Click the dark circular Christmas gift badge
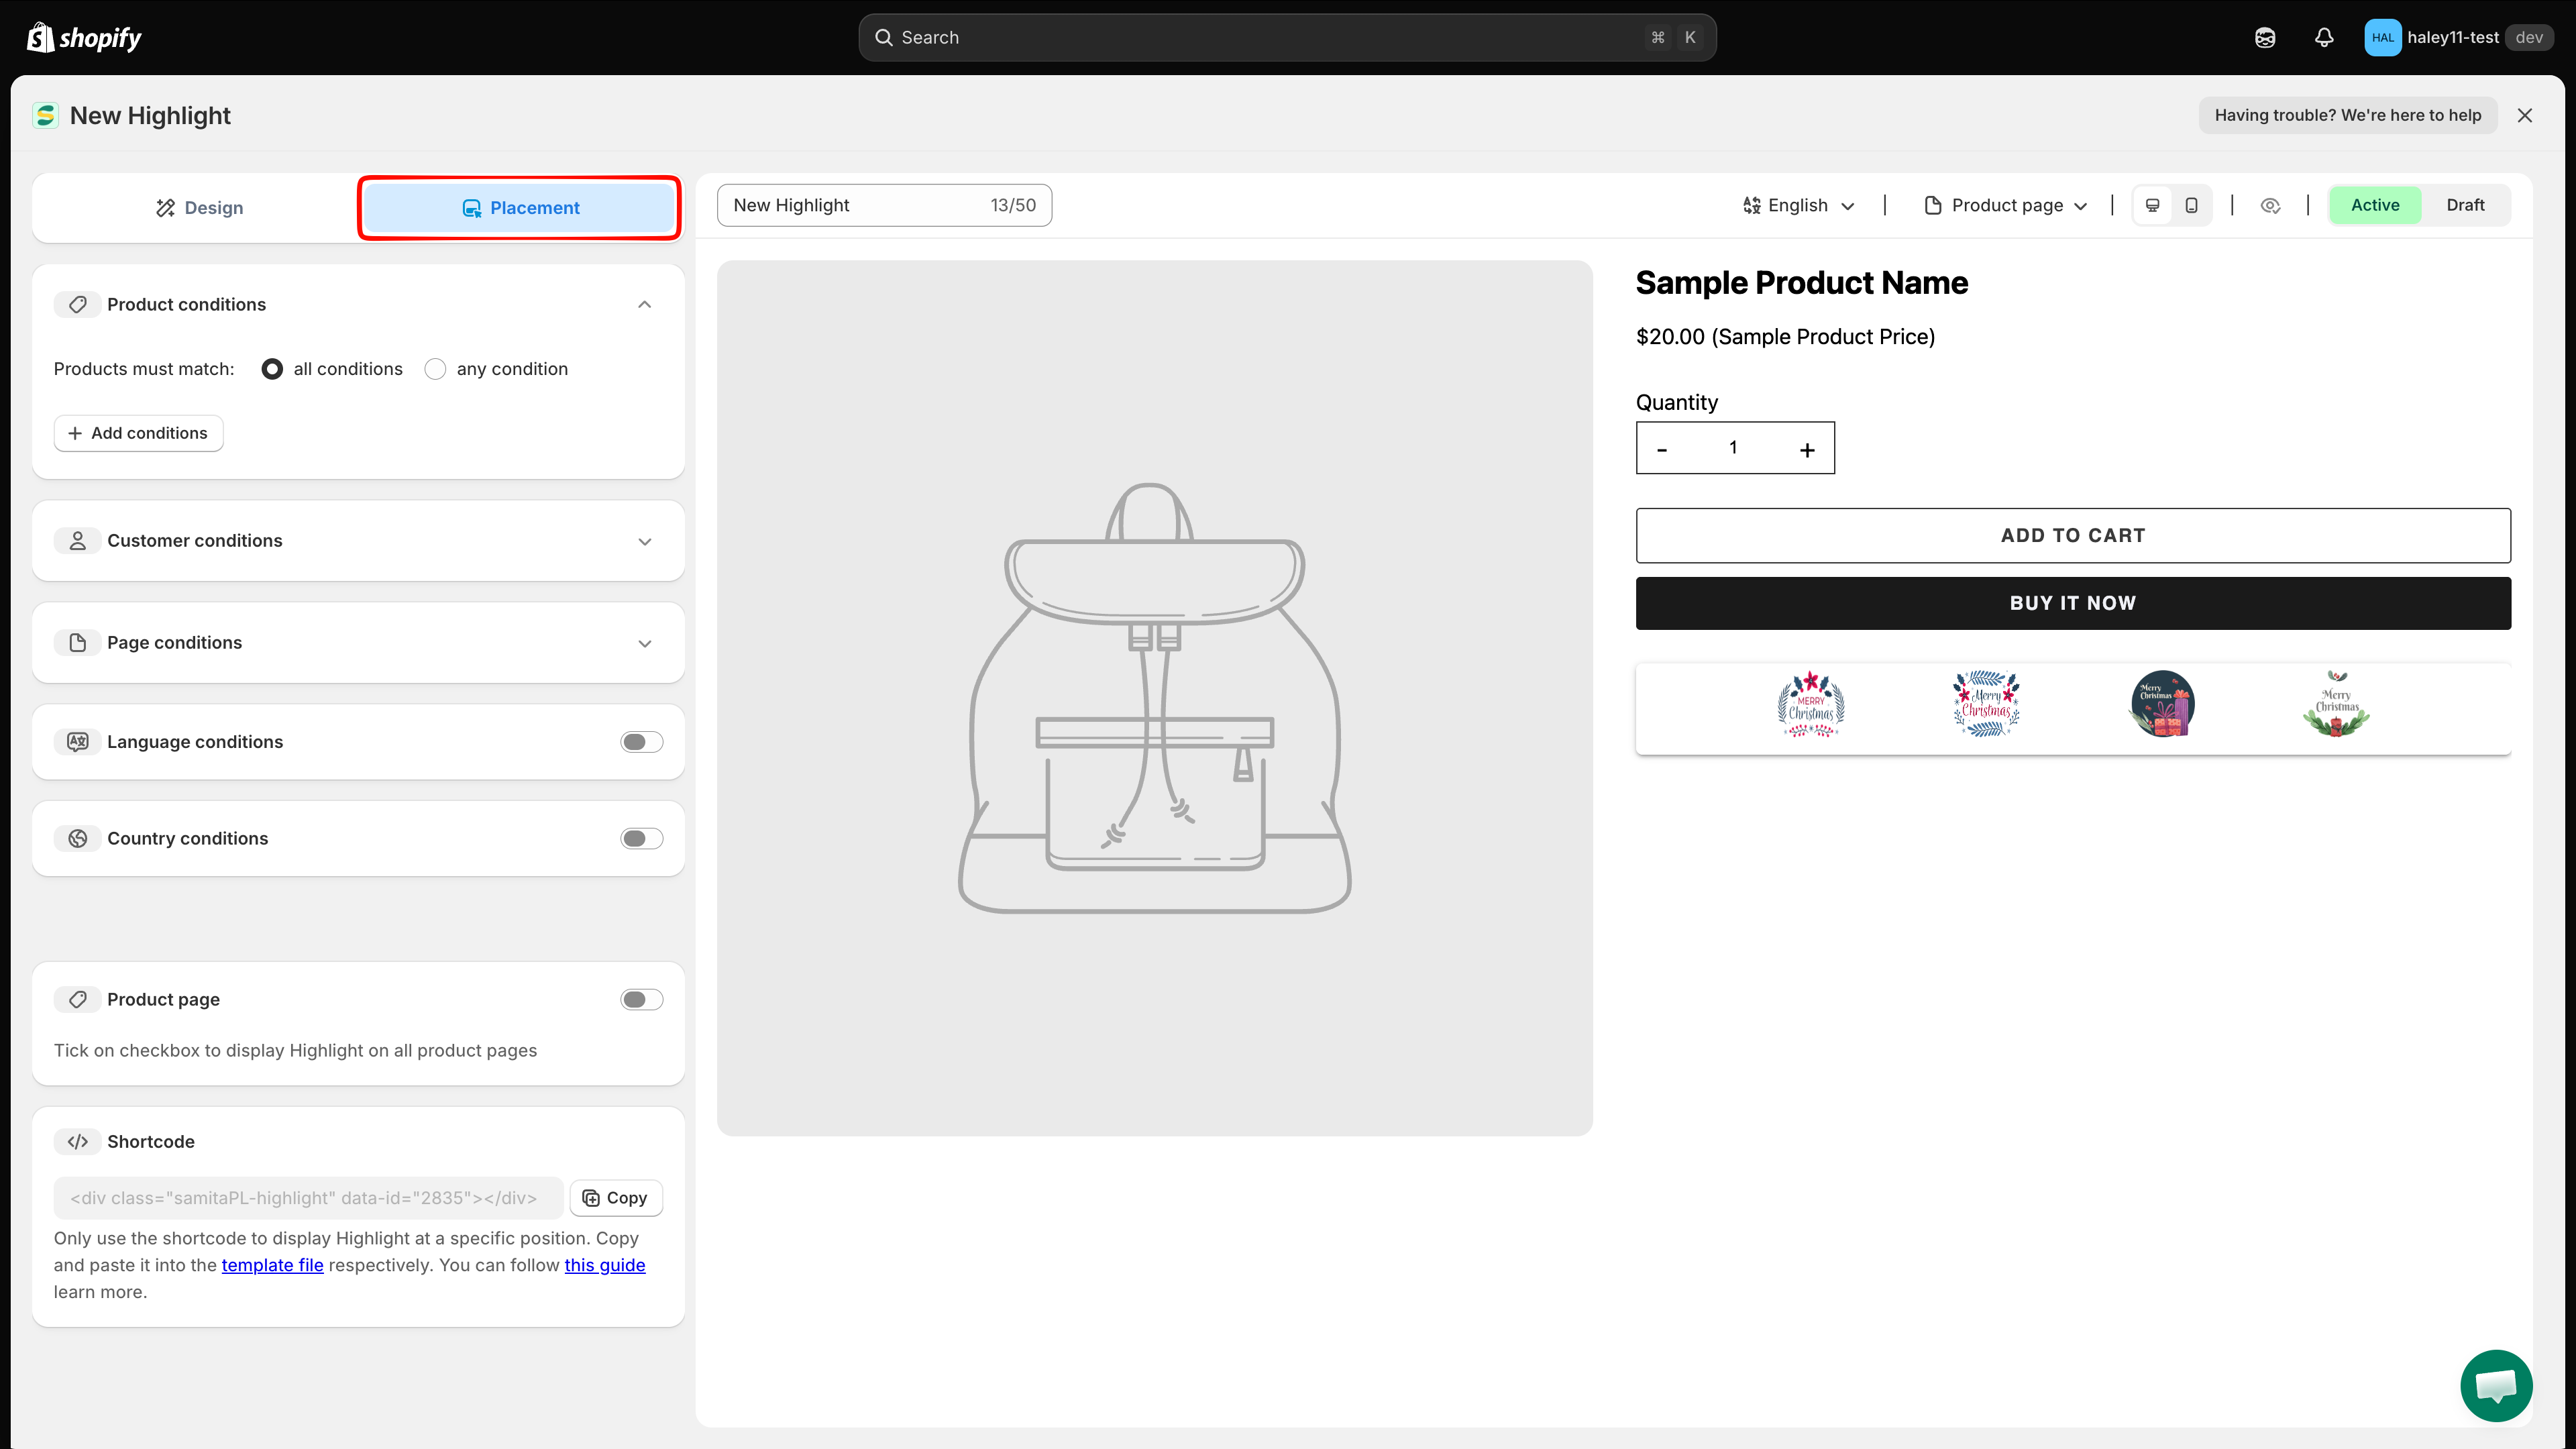The image size is (2576, 1449). click(x=2162, y=705)
